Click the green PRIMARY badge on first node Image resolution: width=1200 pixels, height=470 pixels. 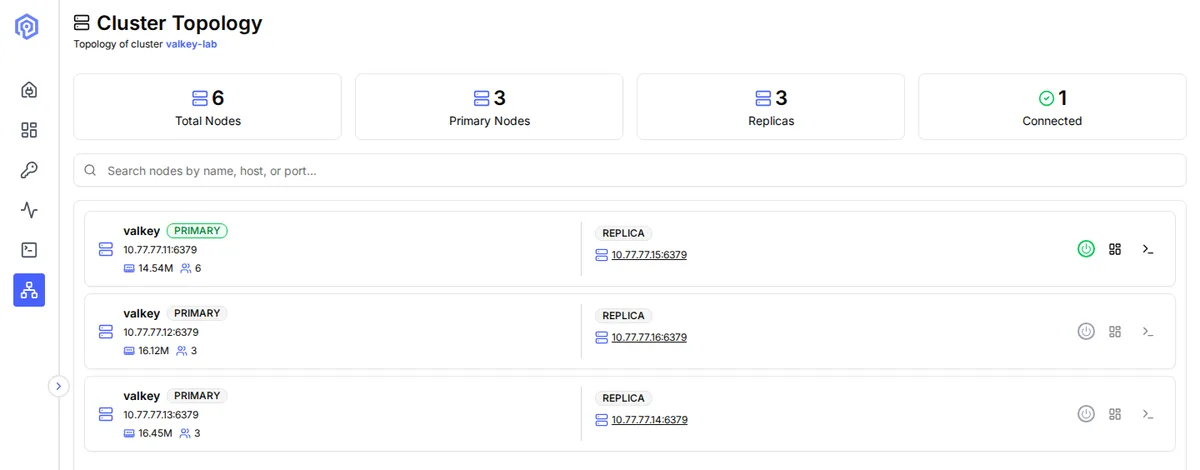click(x=197, y=230)
